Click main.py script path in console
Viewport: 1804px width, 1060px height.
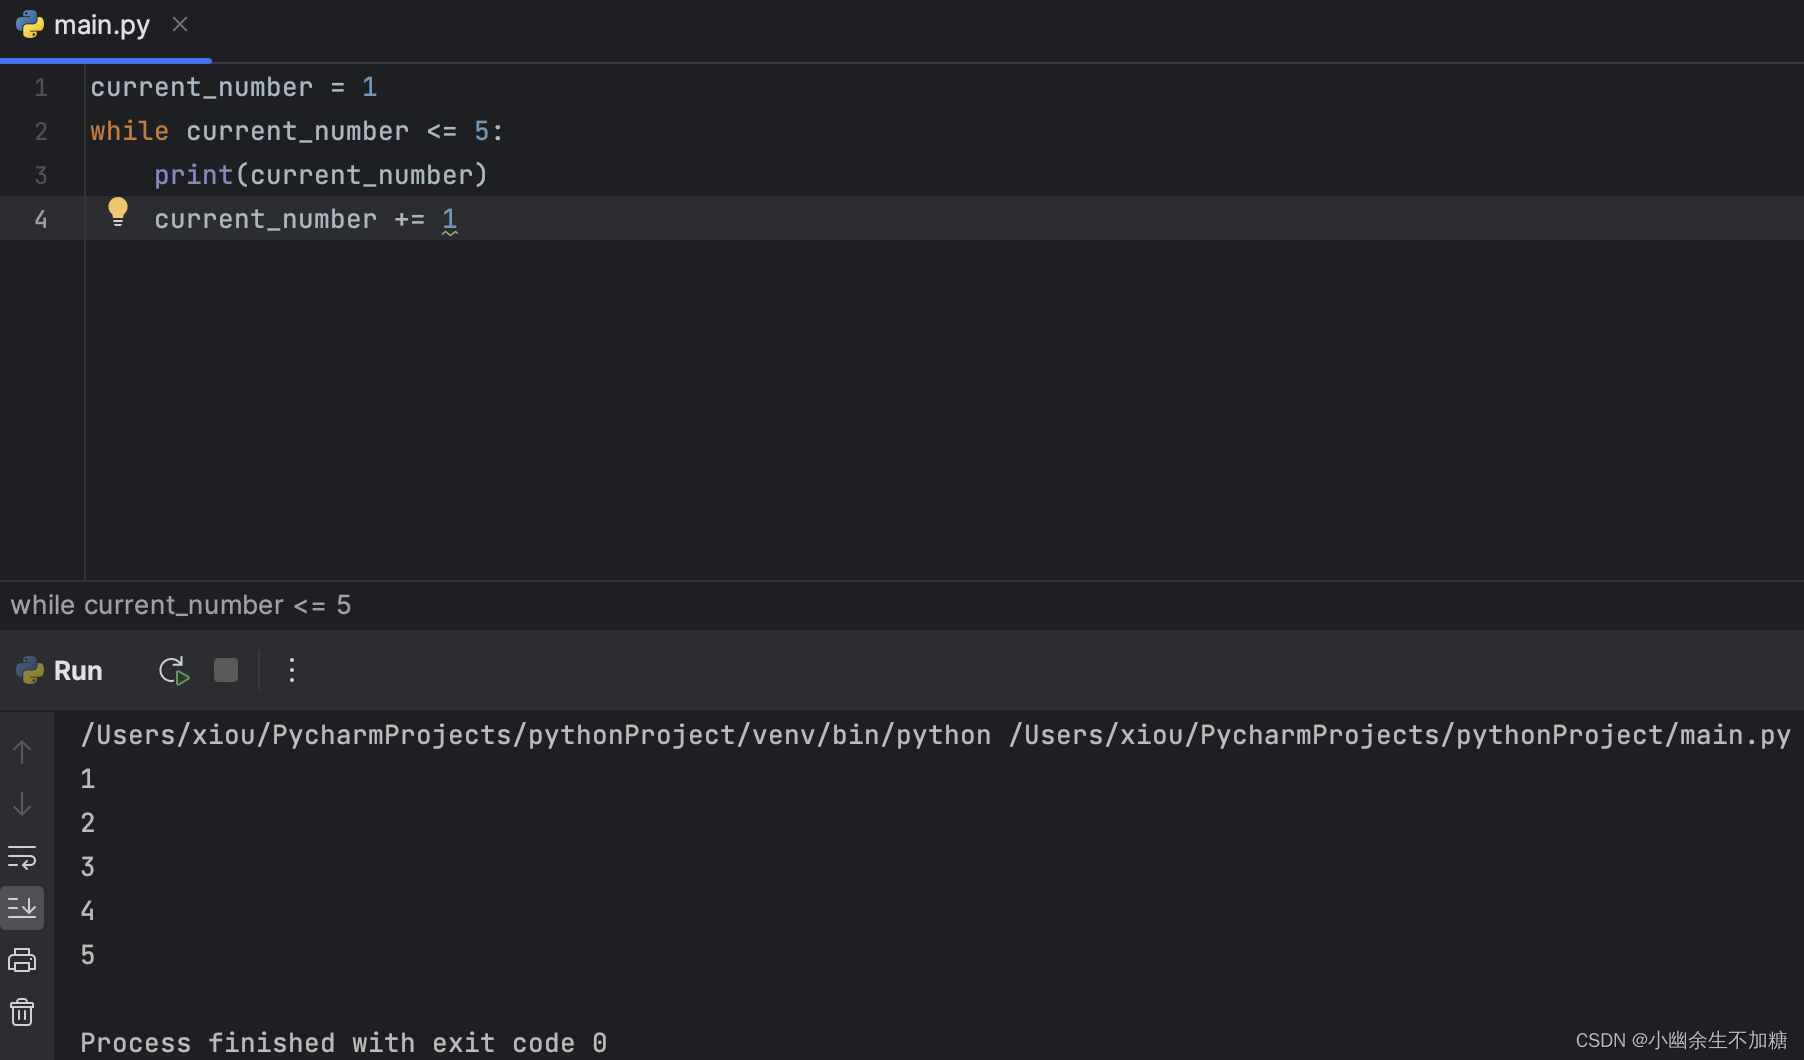click(x=1400, y=735)
